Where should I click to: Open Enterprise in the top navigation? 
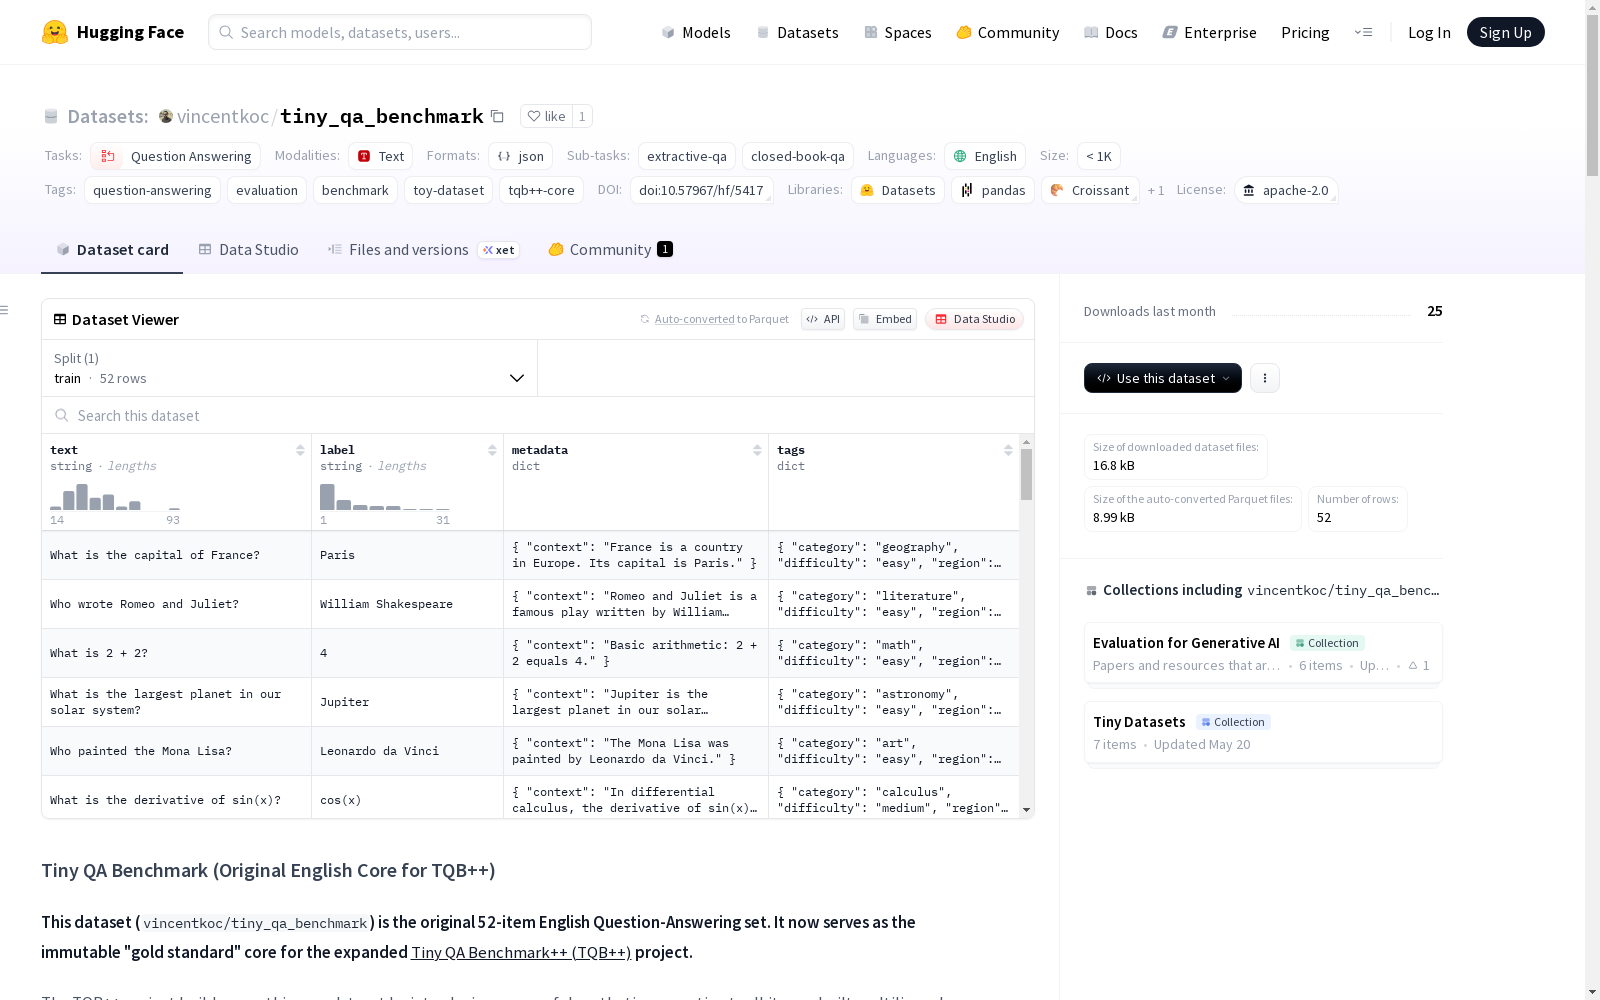tap(1210, 32)
